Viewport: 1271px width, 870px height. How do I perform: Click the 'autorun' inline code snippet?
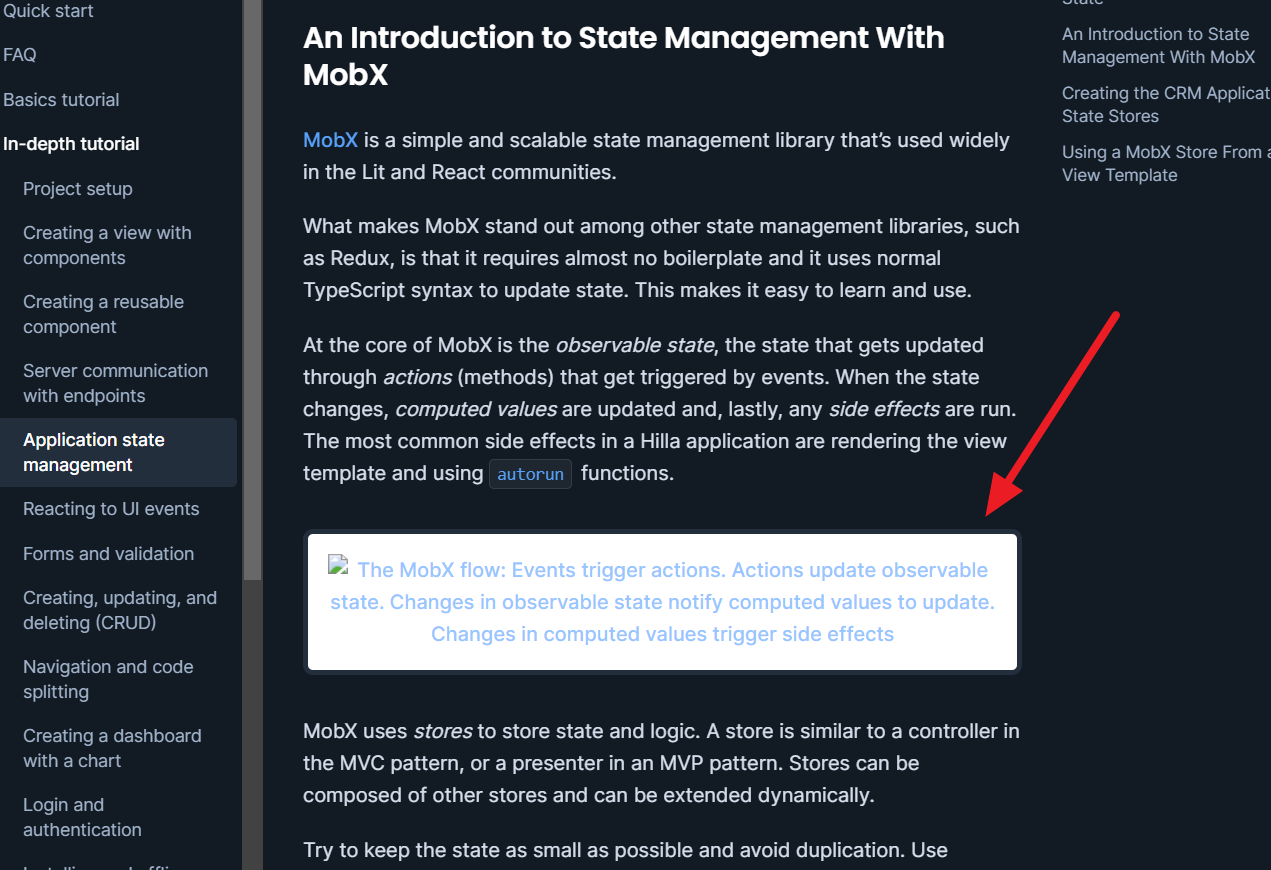pyautogui.click(x=530, y=473)
